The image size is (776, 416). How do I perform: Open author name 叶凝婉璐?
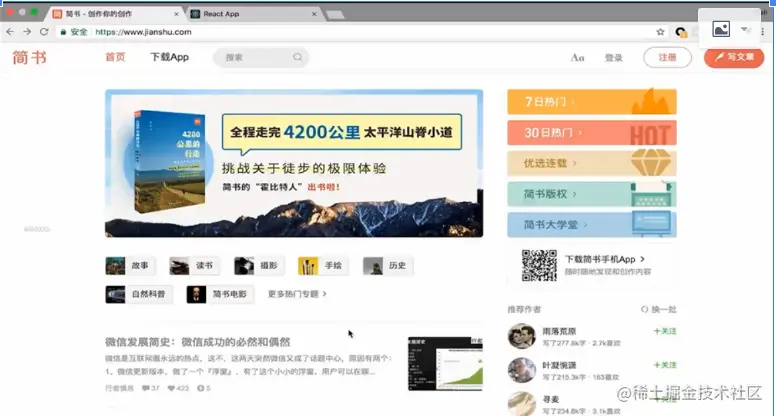[559, 366]
